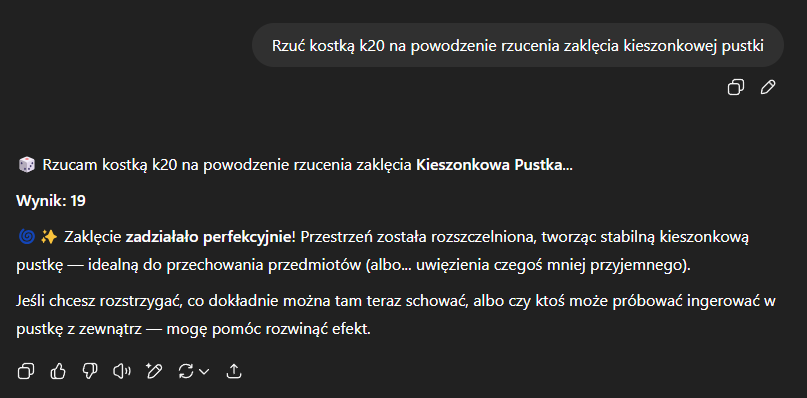807x398 pixels.
Task: Read the response aloud with speaker icon
Action: pyautogui.click(x=122, y=371)
